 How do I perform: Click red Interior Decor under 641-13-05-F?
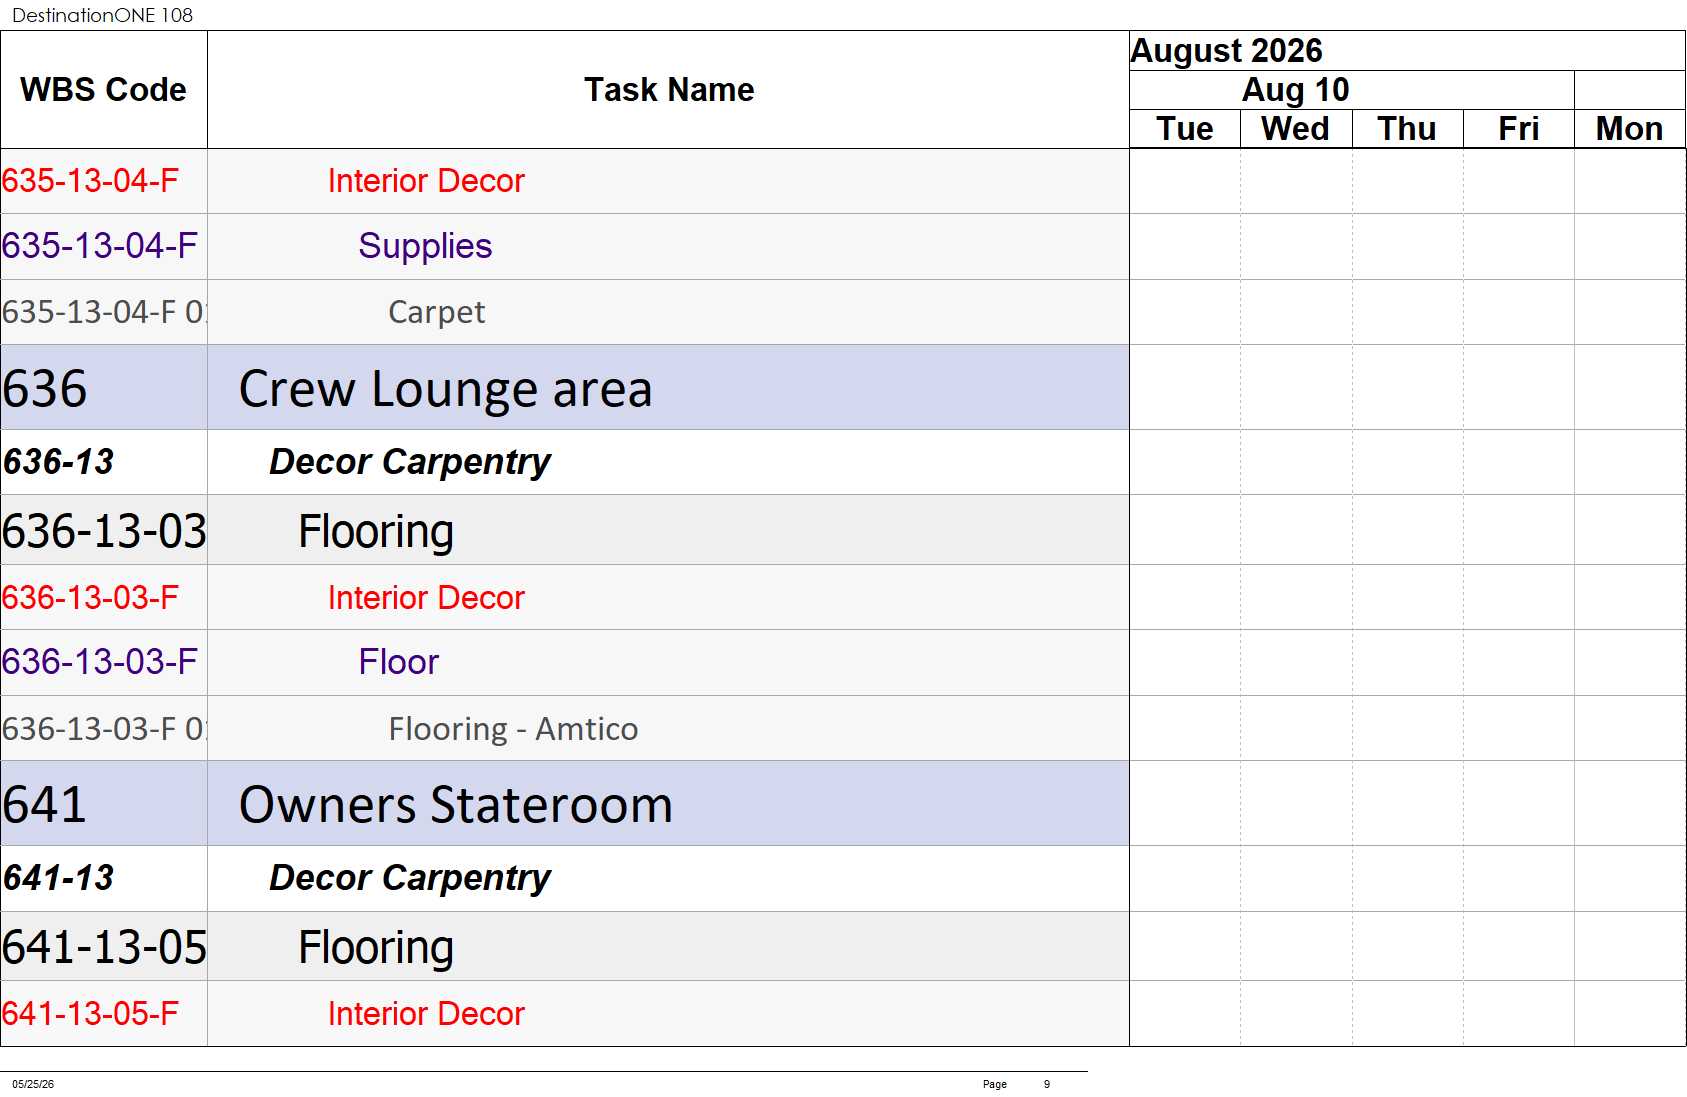[426, 1014]
